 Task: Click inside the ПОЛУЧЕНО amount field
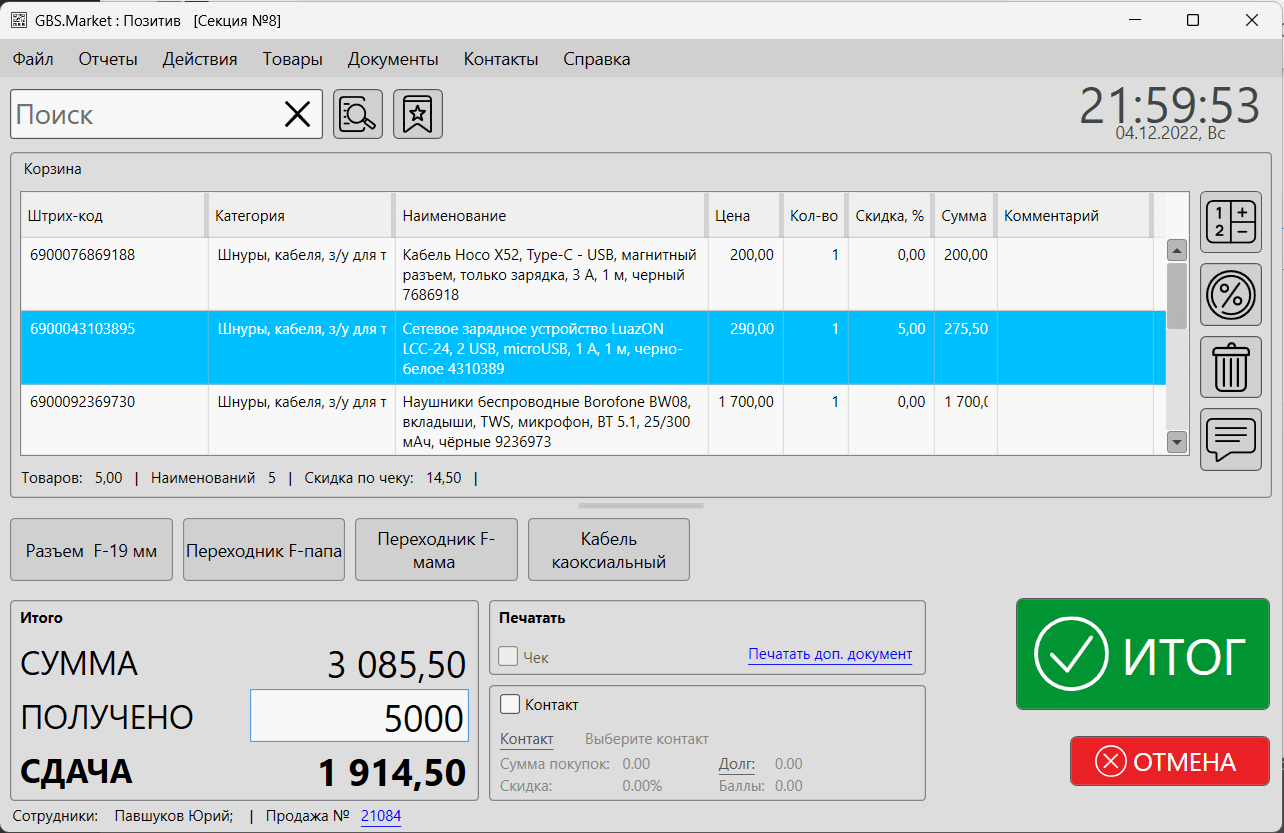(x=358, y=715)
